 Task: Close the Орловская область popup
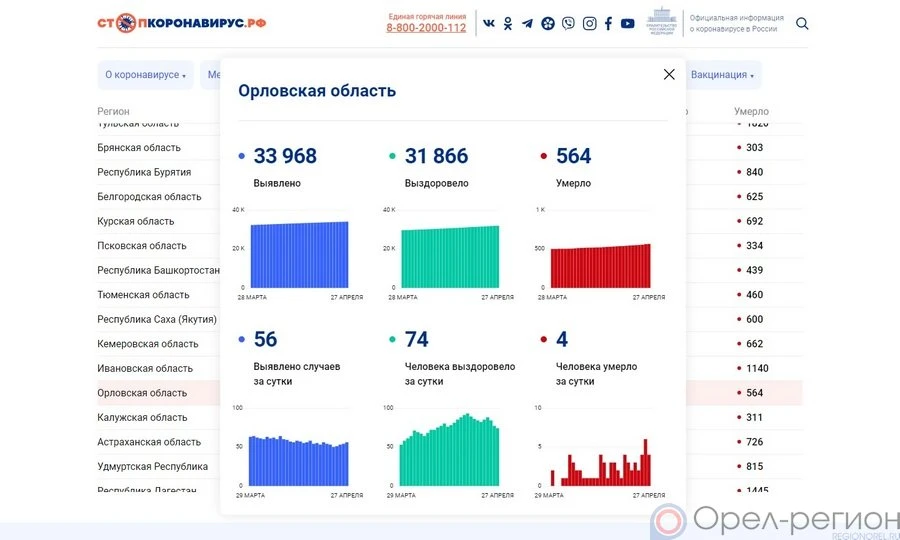[x=669, y=74]
